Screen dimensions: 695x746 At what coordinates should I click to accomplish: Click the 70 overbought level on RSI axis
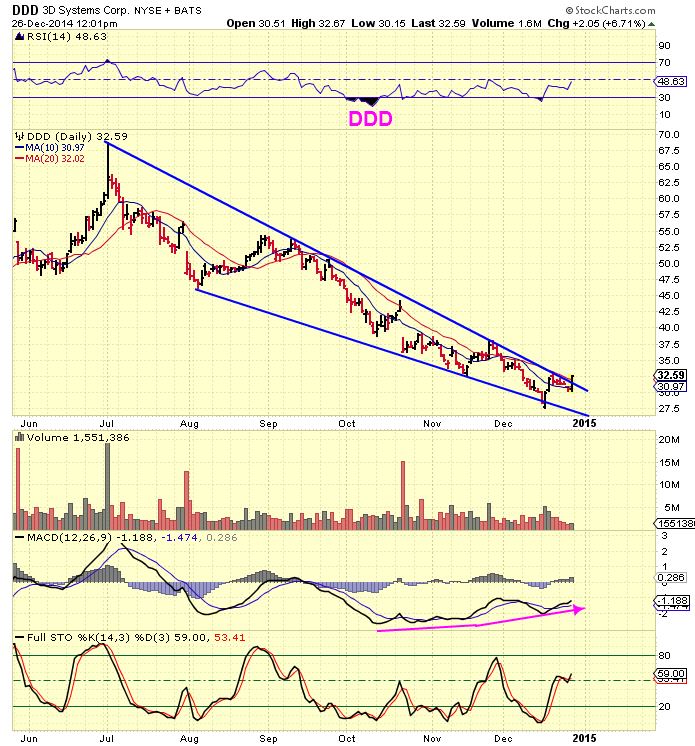(664, 62)
